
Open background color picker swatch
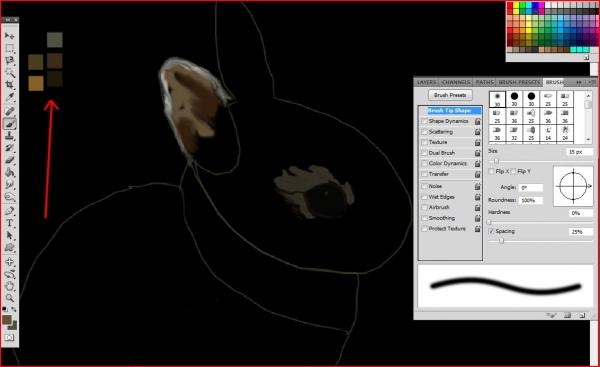pyautogui.click(x=13, y=326)
